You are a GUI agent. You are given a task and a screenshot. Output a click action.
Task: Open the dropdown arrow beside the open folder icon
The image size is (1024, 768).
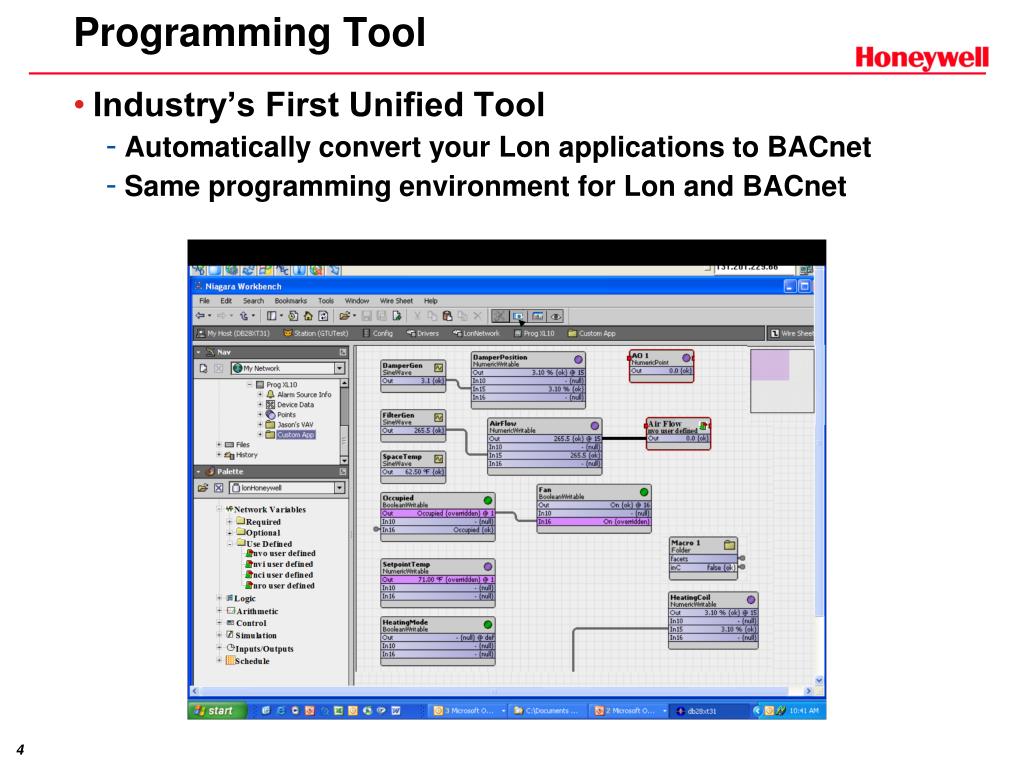pos(354,316)
